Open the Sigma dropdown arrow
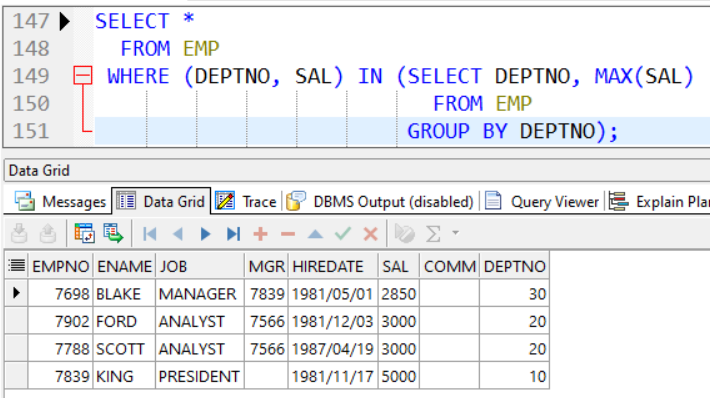Image resolution: width=710 pixels, height=398 pixels. click(456, 233)
